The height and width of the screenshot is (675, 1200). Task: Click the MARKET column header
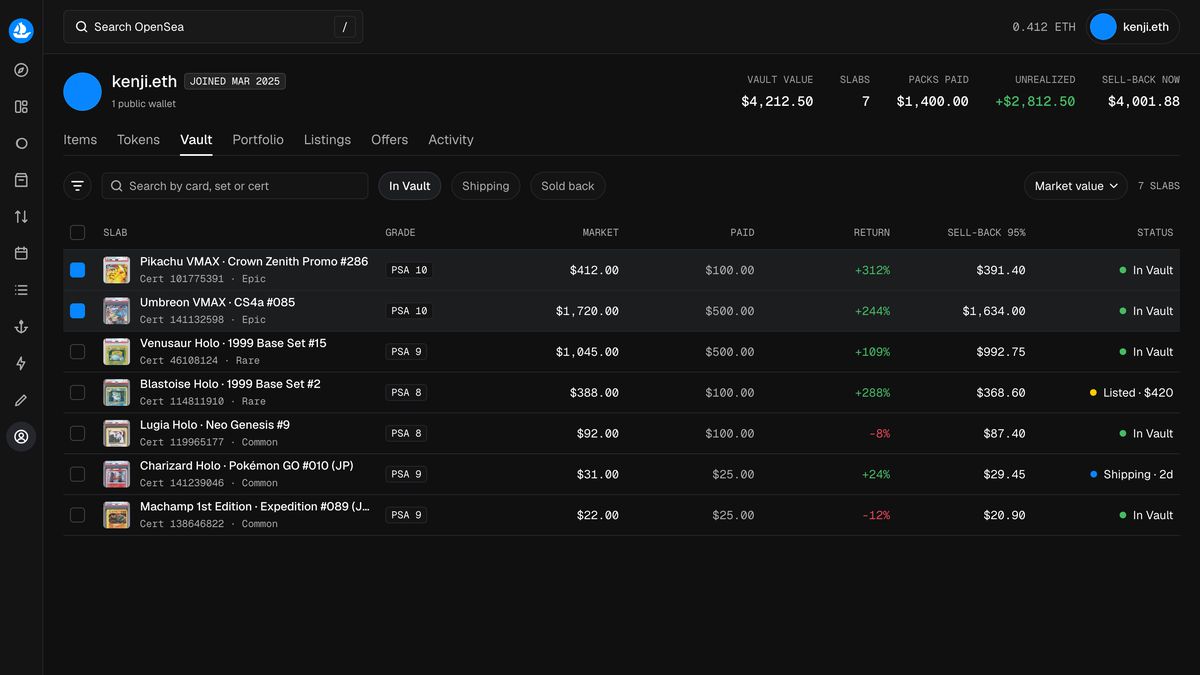[600, 233]
